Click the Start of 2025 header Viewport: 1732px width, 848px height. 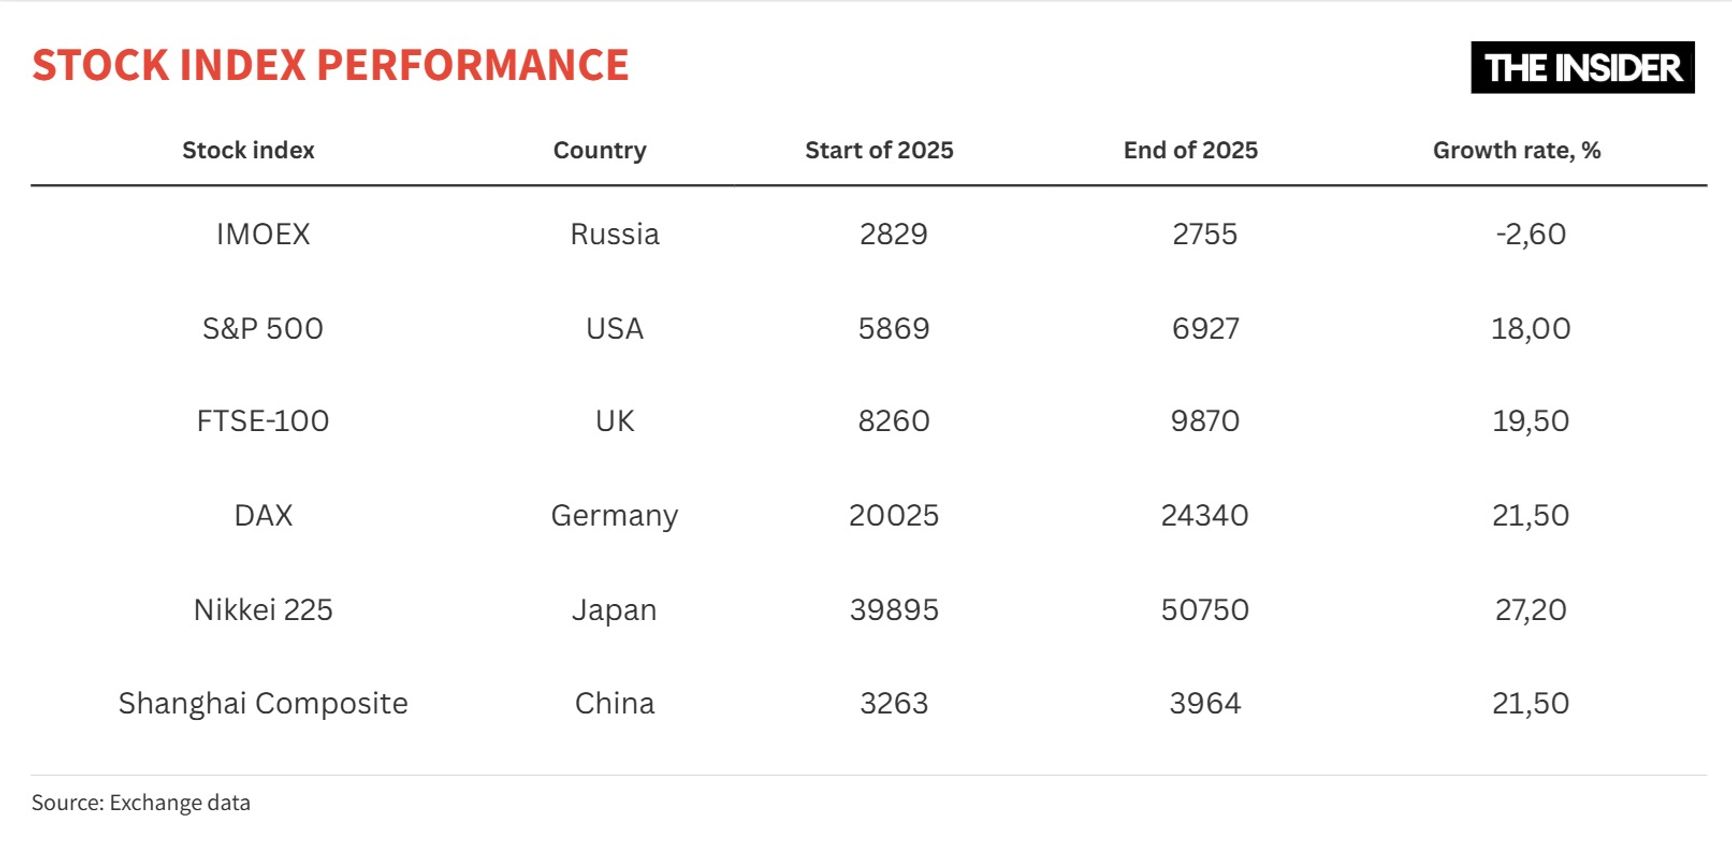coord(879,150)
